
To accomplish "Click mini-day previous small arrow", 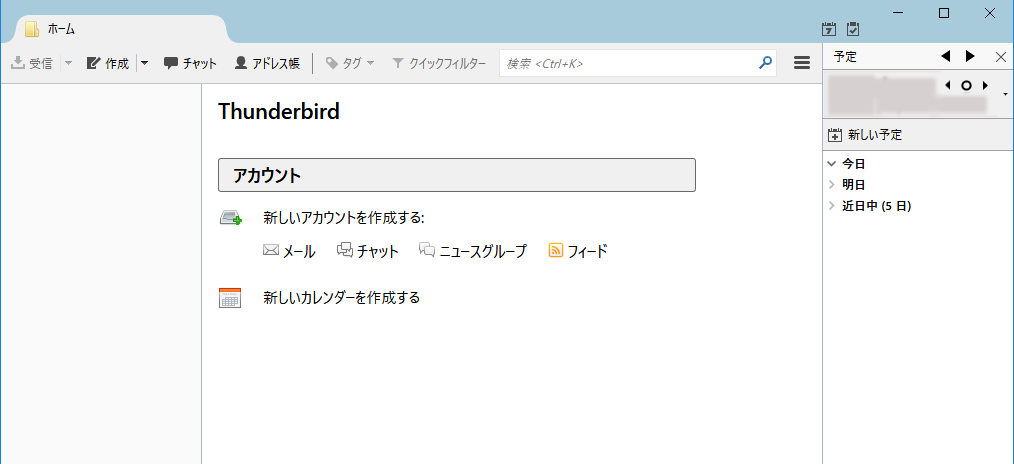I will [947, 85].
